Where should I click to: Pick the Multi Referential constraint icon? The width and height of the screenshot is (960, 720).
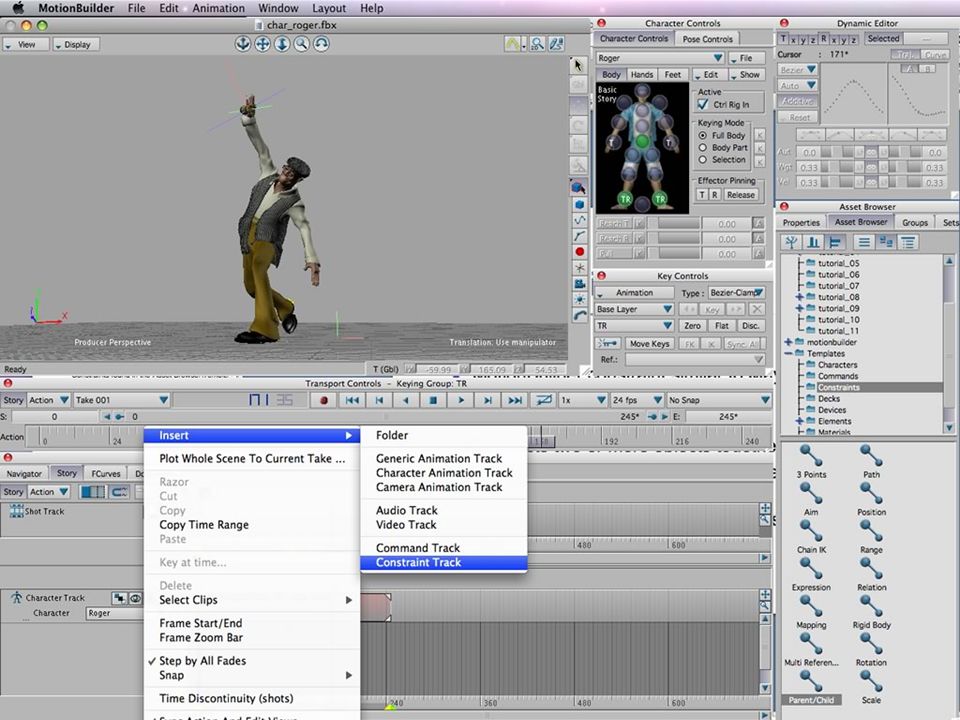pyautogui.click(x=811, y=644)
